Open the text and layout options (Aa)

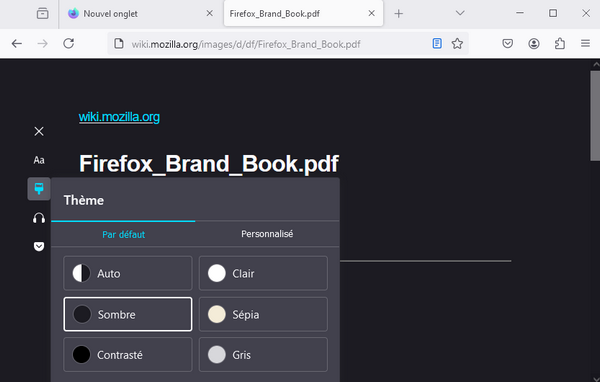[39, 160]
